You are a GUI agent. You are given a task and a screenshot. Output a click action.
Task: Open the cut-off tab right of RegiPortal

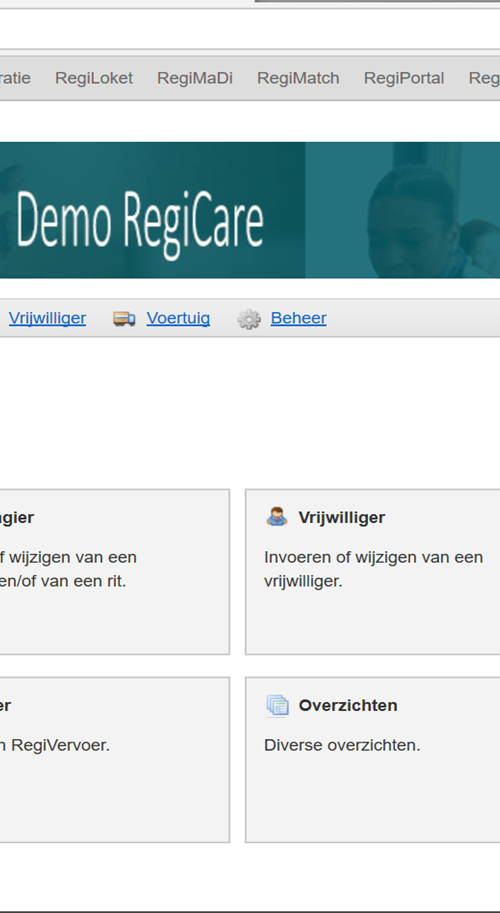[x=484, y=78]
